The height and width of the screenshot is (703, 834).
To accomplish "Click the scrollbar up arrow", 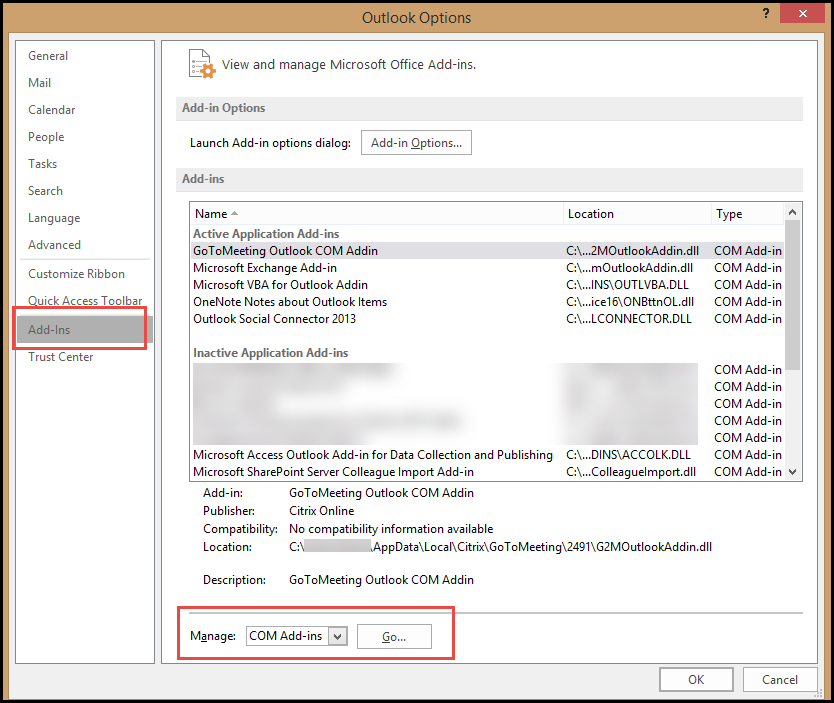I will pyautogui.click(x=793, y=212).
